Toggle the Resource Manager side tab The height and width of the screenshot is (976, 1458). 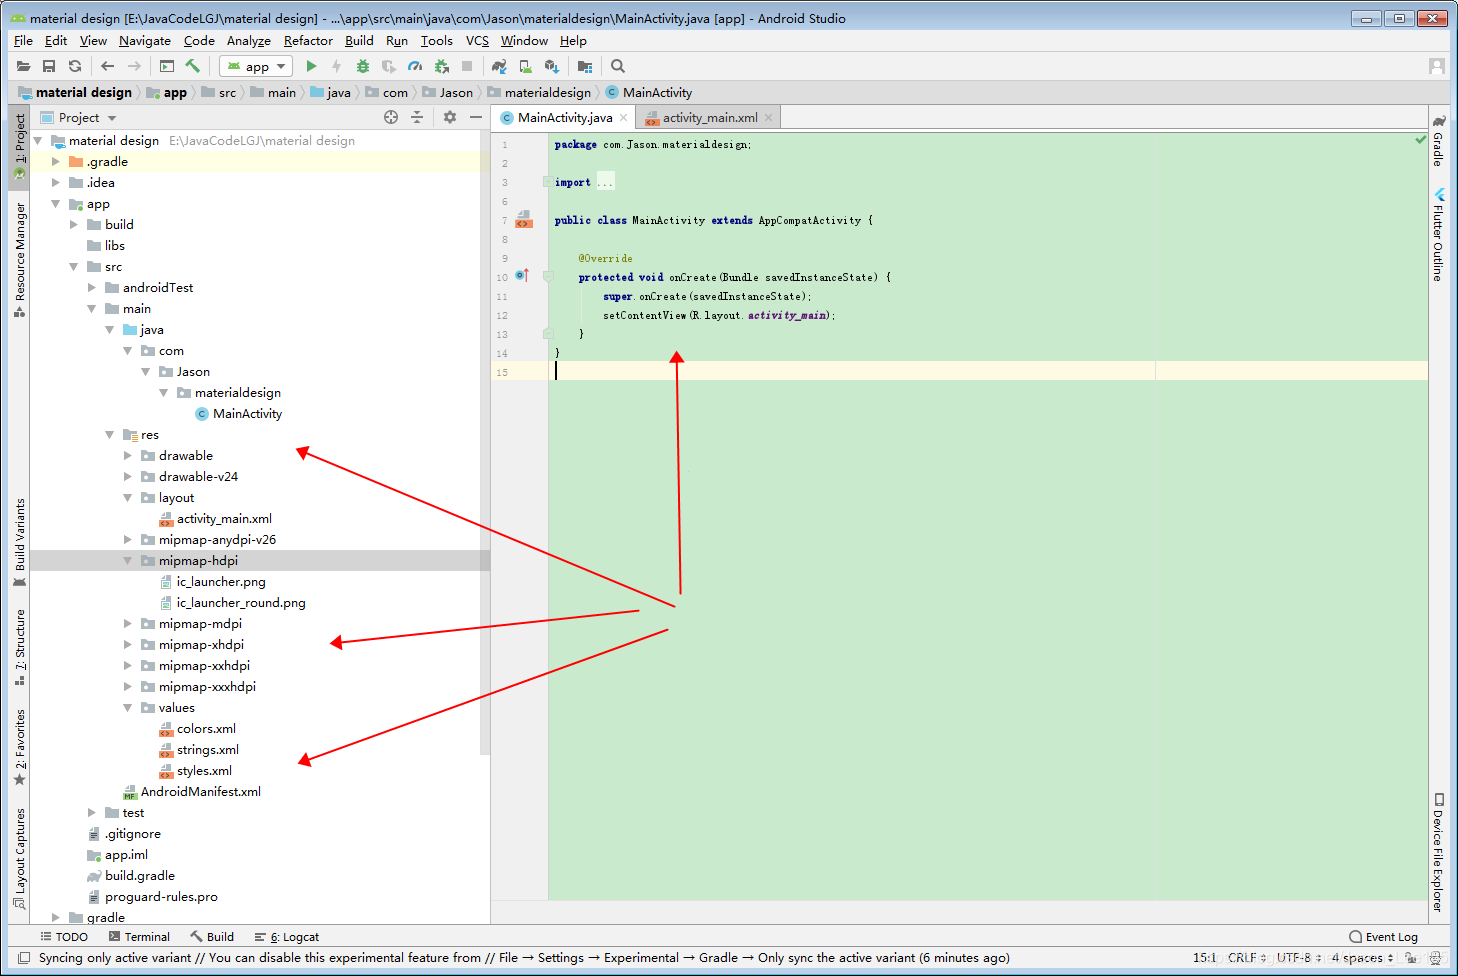(19, 260)
